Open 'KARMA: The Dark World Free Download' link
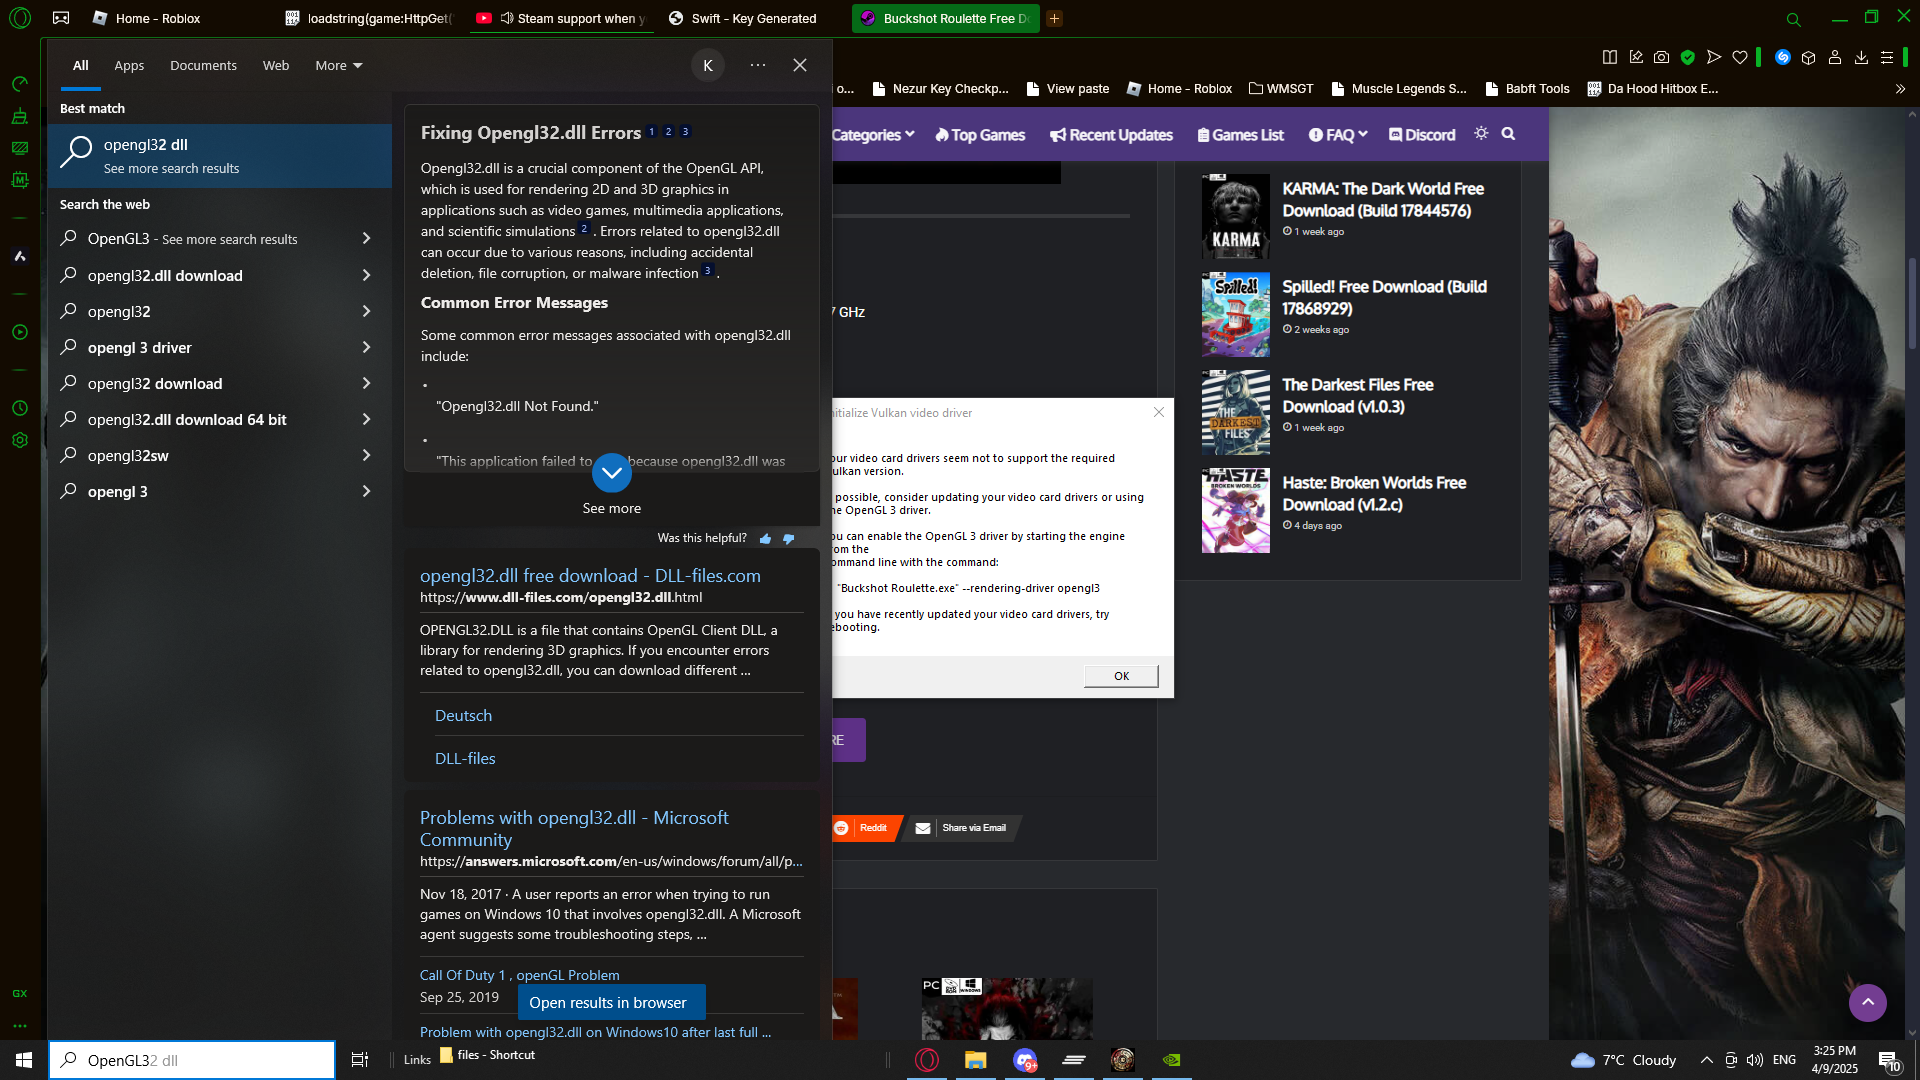The height and width of the screenshot is (1080, 1920). (x=1383, y=200)
